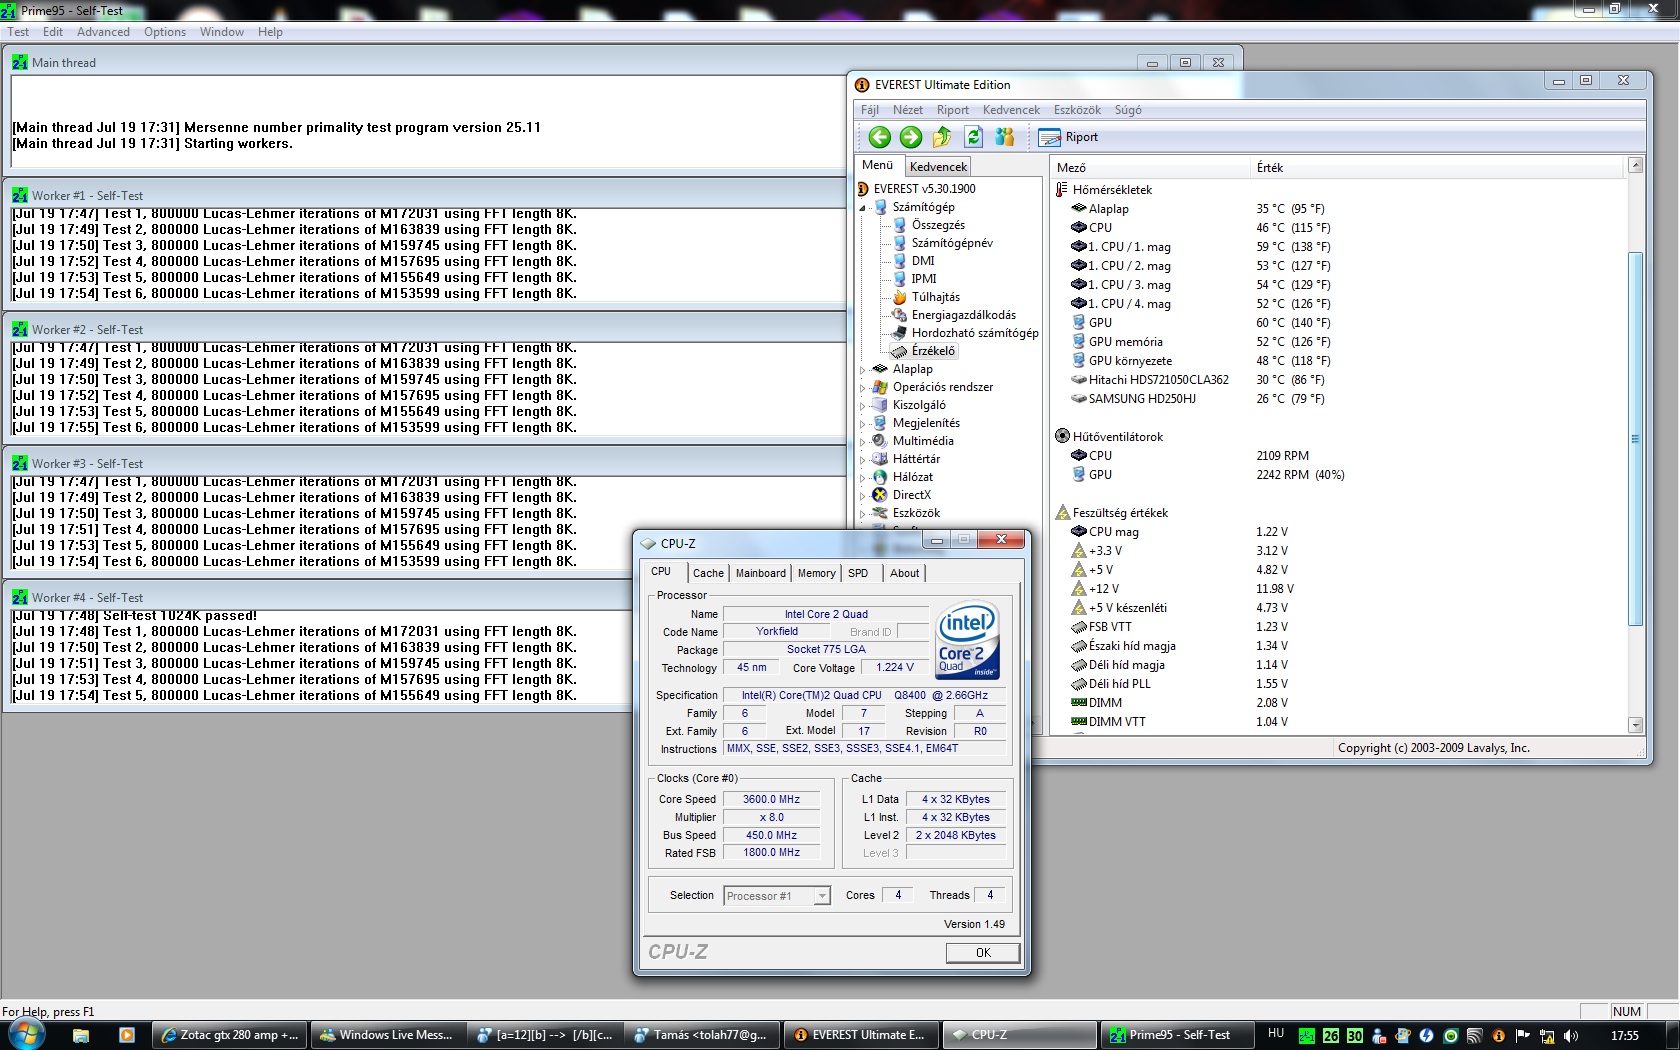Viewport: 1680px width, 1050px height.
Task: Click the Main thread window icon
Action: point(20,62)
